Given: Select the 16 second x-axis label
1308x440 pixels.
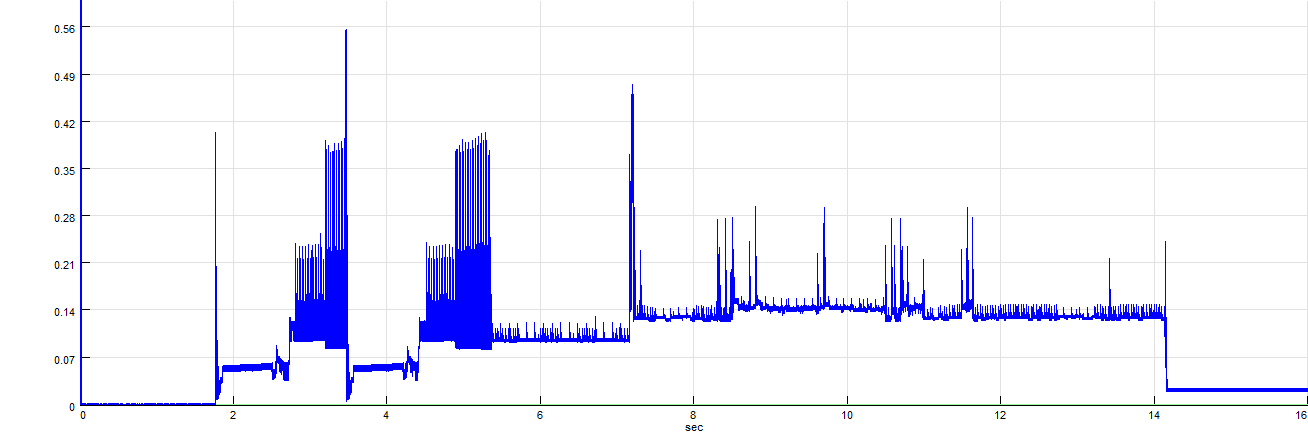Looking at the screenshot, I should point(1300,415).
